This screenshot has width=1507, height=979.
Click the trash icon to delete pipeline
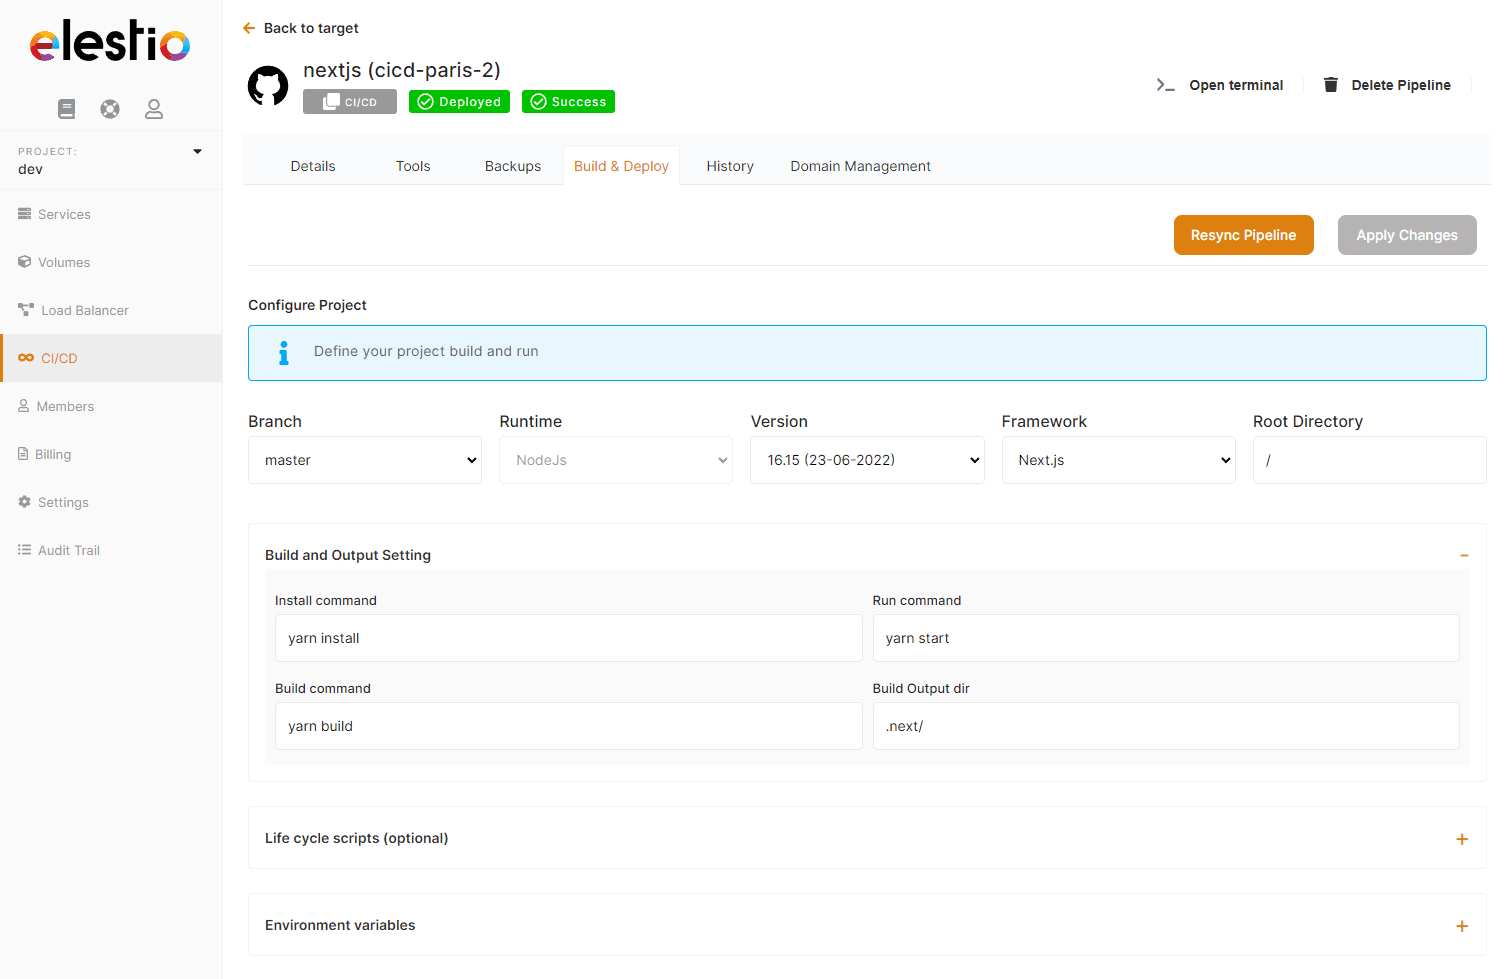tap(1330, 85)
